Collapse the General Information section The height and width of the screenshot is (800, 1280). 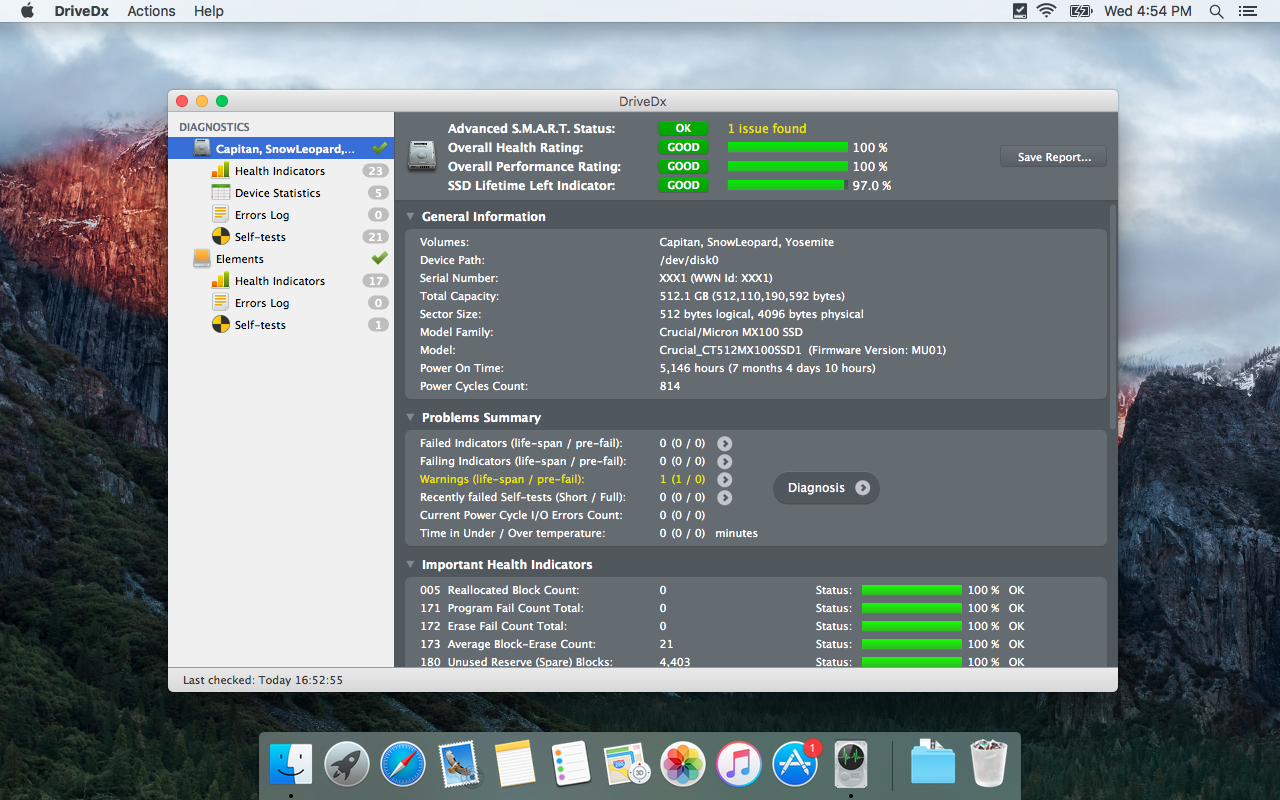tap(410, 217)
